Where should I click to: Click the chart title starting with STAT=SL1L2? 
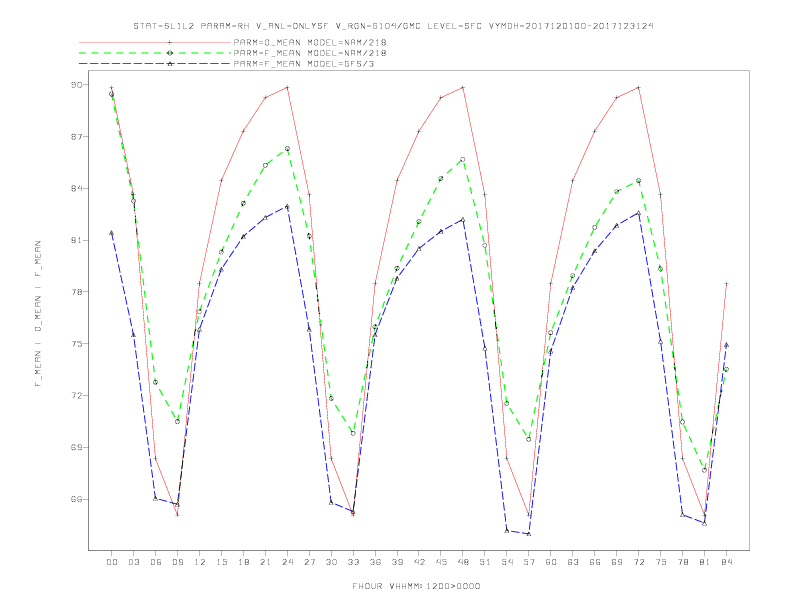[393, 26]
